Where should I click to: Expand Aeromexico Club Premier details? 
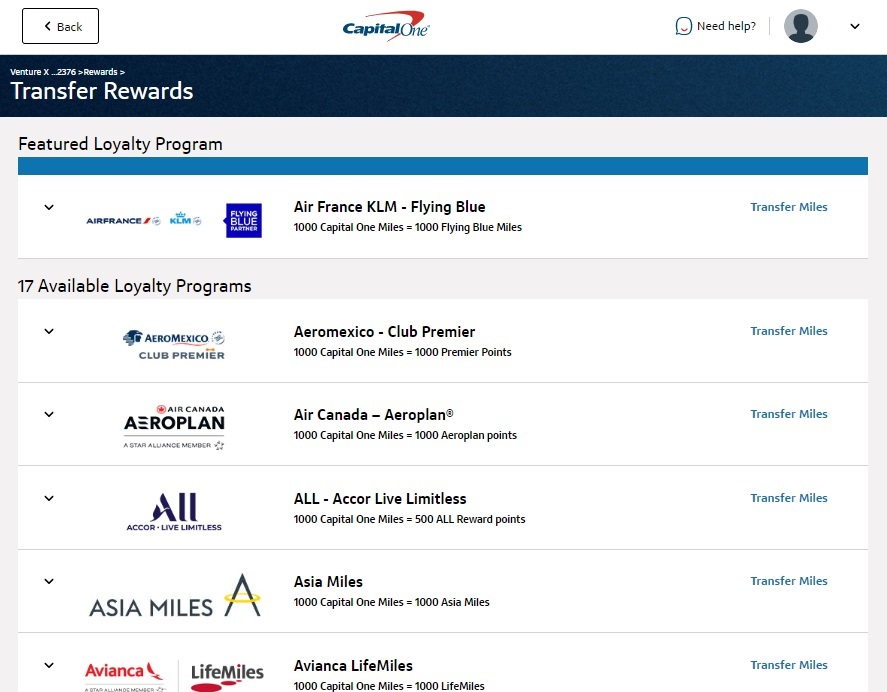pyautogui.click(x=49, y=331)
